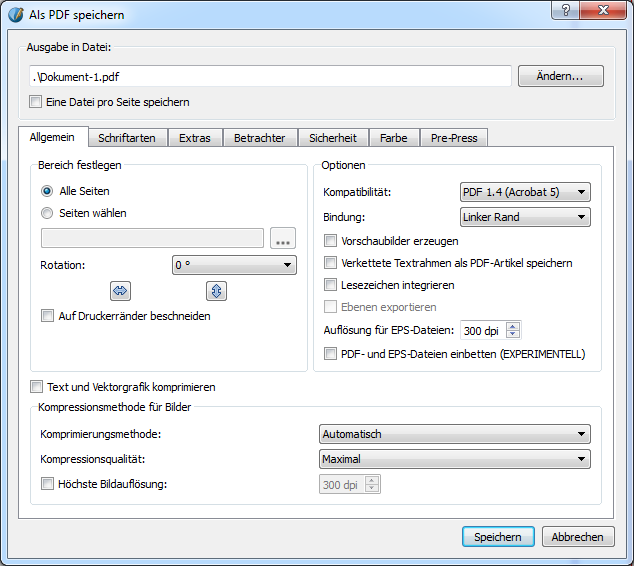634x566 pixels.
Task: Click the output file path field
Action: [x=270, y=76]
